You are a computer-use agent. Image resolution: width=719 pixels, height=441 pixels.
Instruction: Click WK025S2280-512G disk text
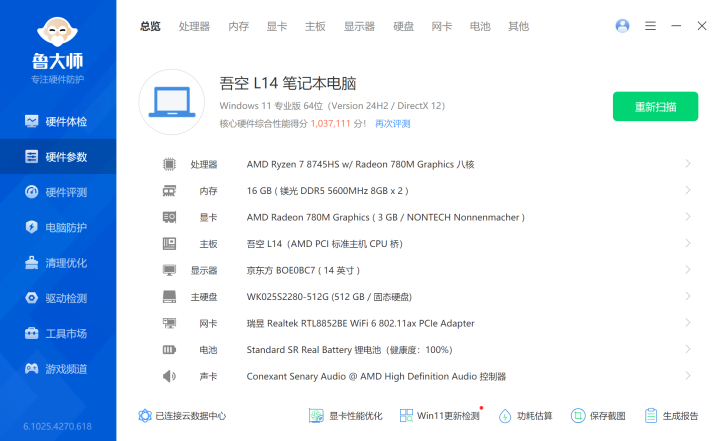click(x=329, y=297)
